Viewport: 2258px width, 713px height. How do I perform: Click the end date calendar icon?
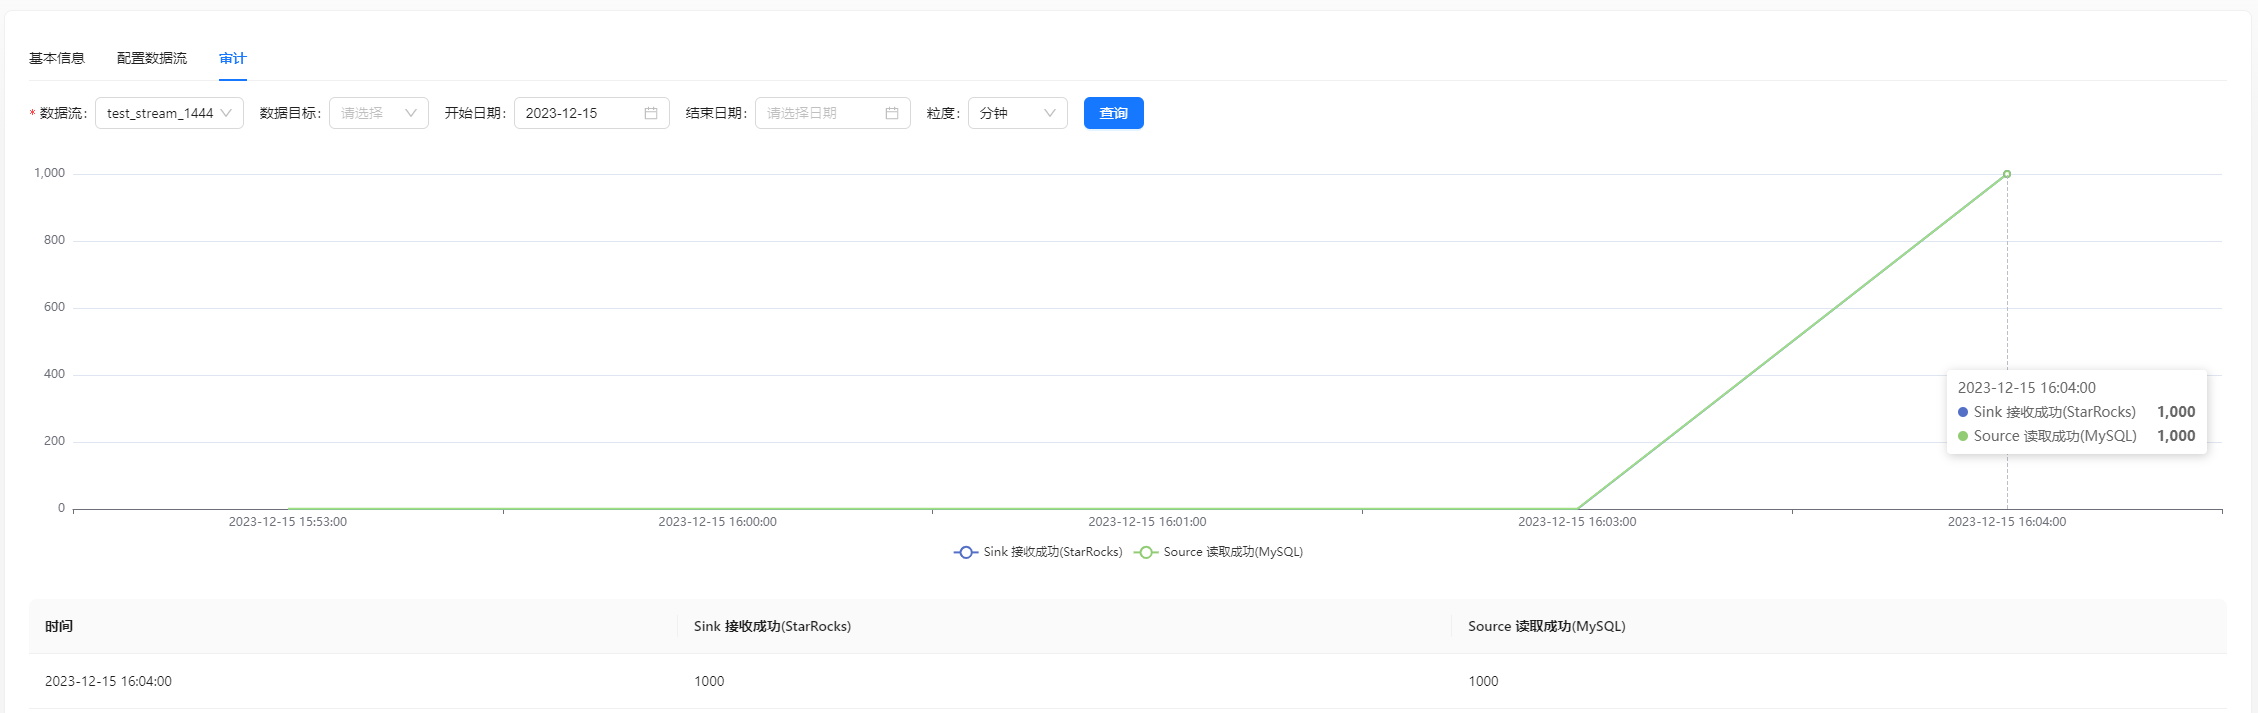891,113
